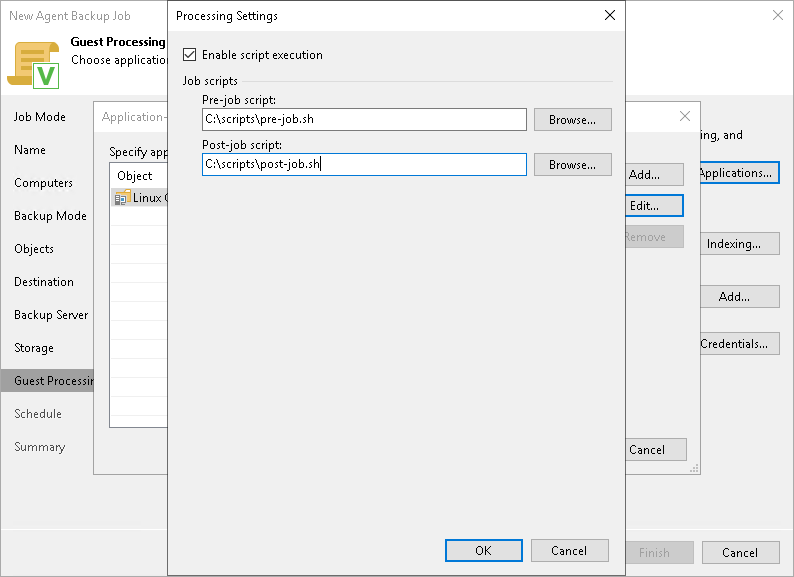Click the Guest Processing wizard scroll icon
794x577 pixels.
tap(33, 65)
